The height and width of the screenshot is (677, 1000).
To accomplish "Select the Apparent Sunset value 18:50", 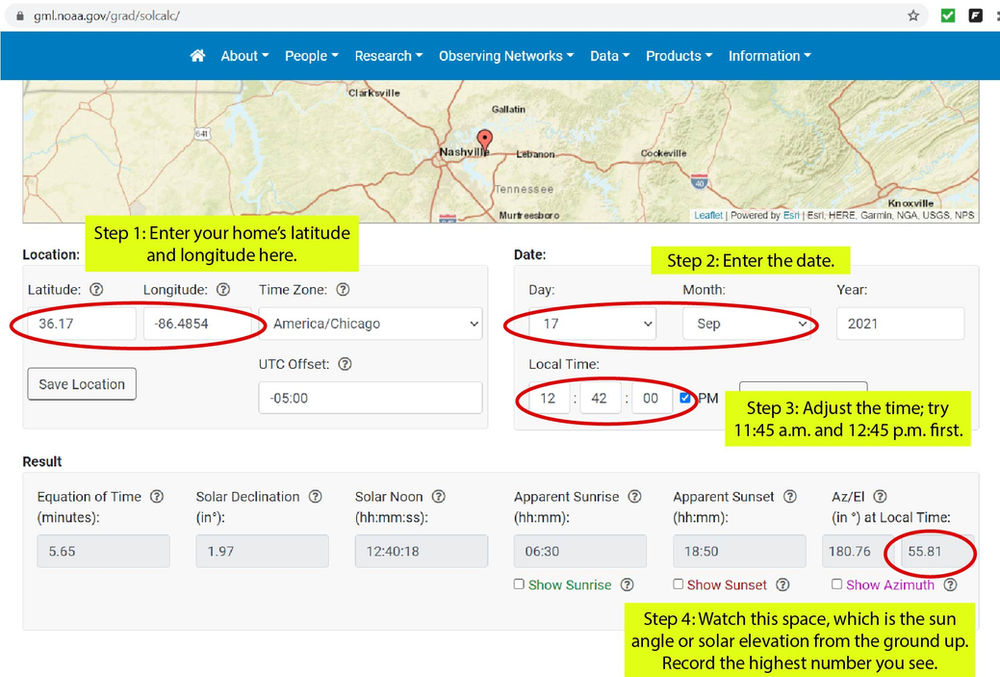I will (739, 551).
